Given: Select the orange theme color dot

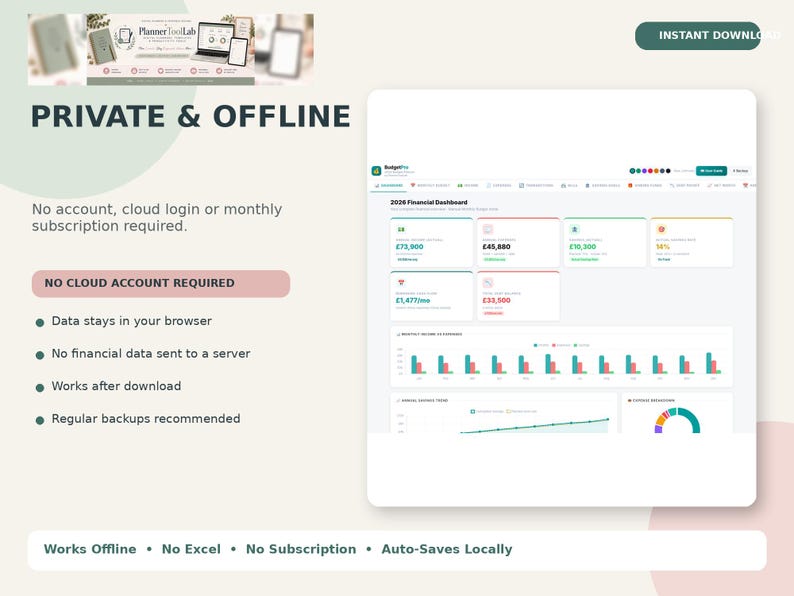Looking at the screenshot, I should tap(656, 171).
